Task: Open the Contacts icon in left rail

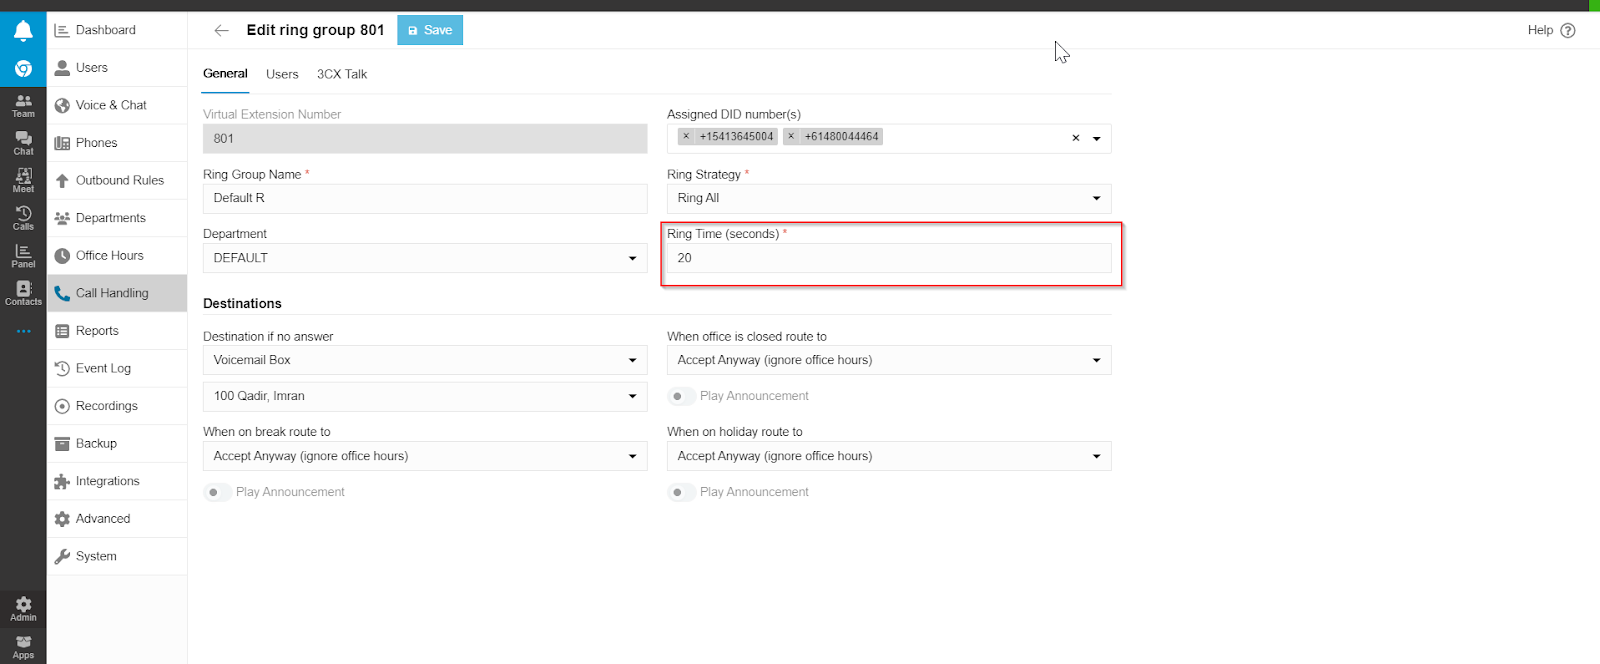Action: (x=23, y=292)
